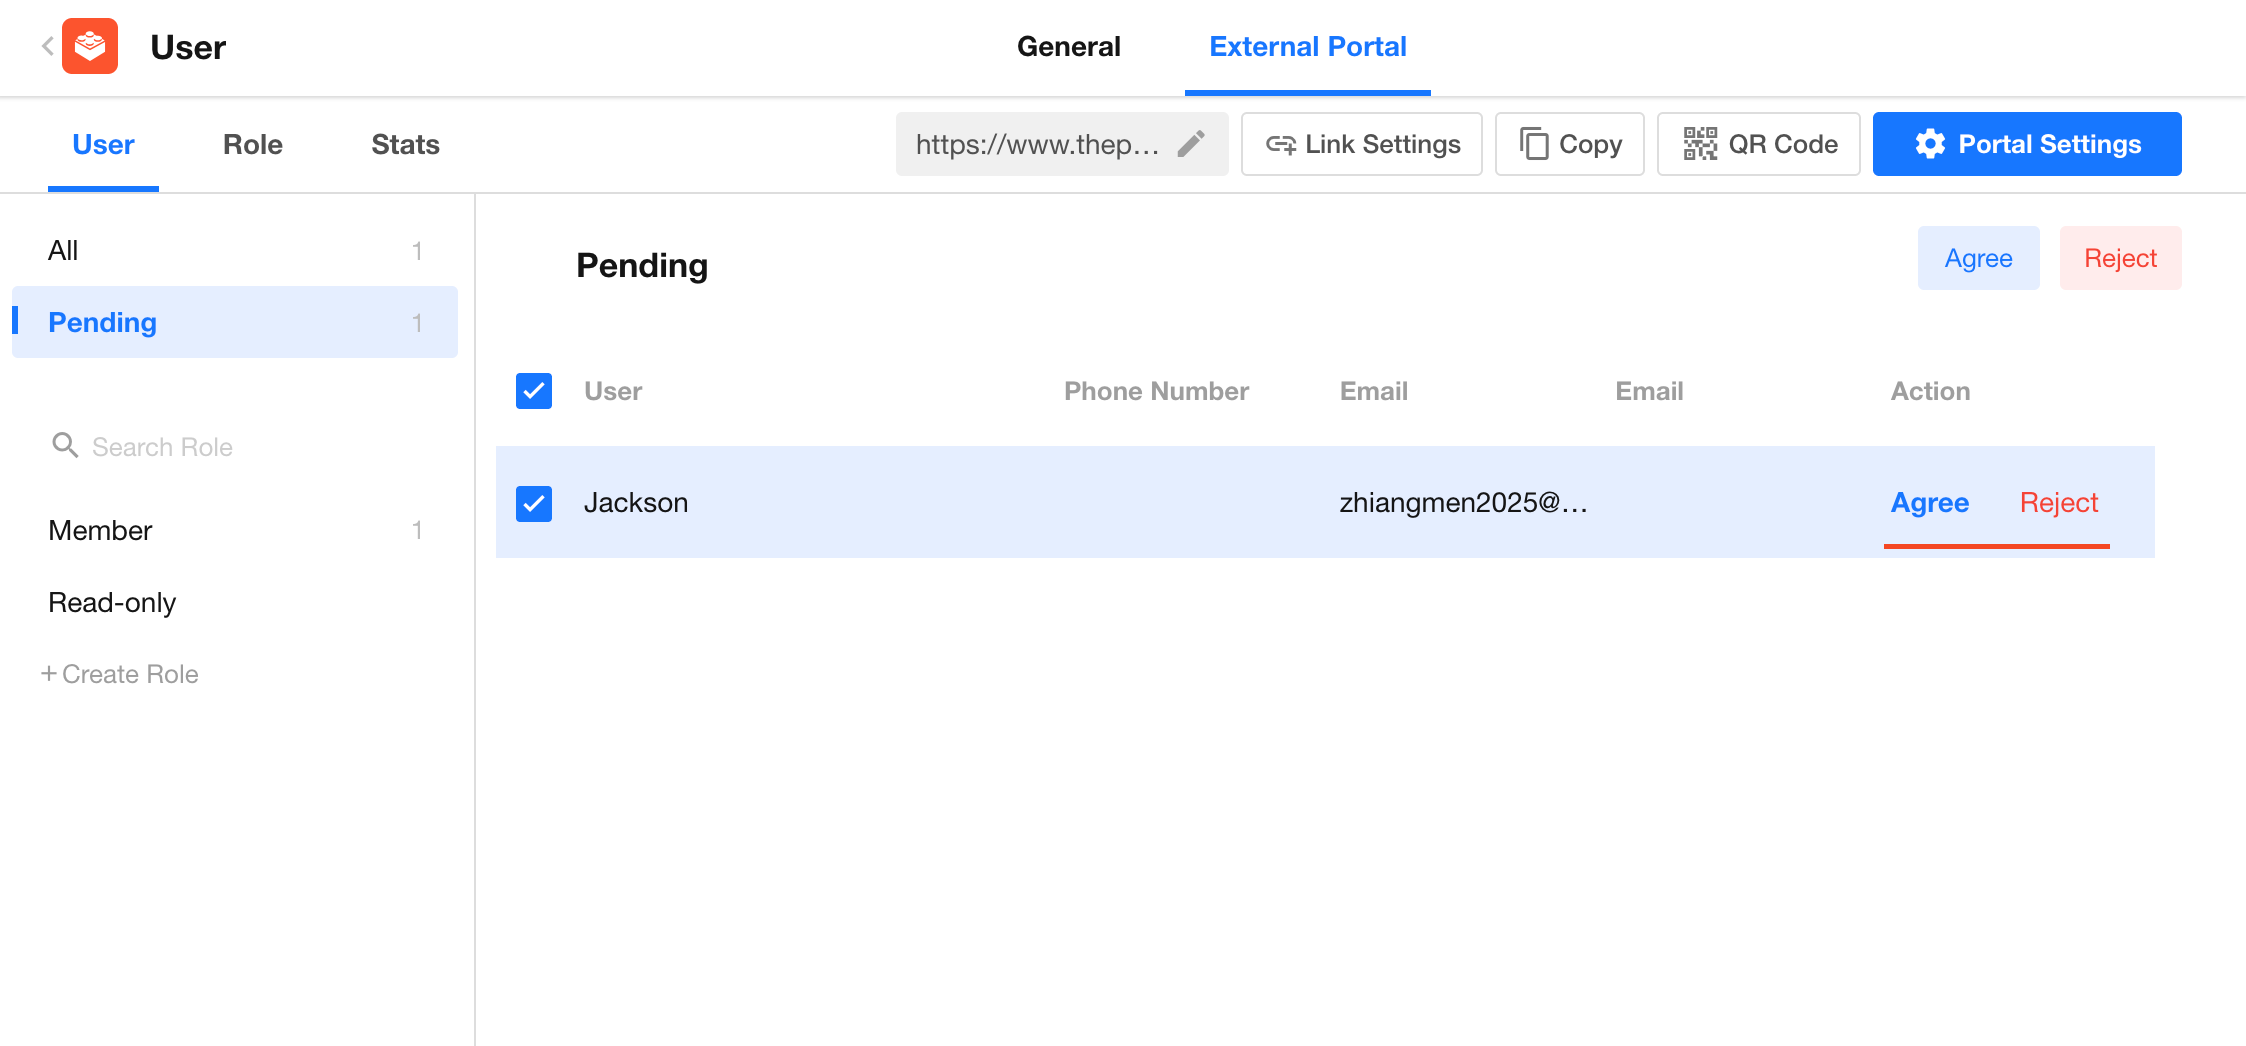
Task: Switch to the General tab
Action: click(x=1068, y=47)
